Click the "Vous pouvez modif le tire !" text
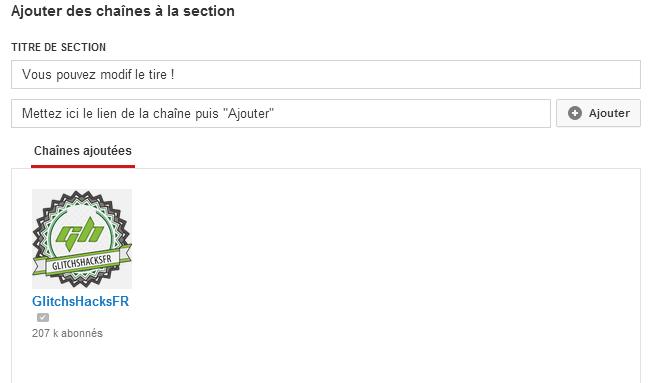The width and height of the screenshot is (650, 383). click(x=98, y=75)
